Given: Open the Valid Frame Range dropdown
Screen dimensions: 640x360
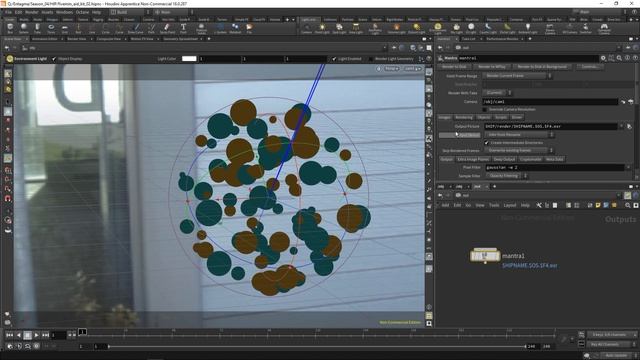Looking at the screenshot, I should [517, 76].
